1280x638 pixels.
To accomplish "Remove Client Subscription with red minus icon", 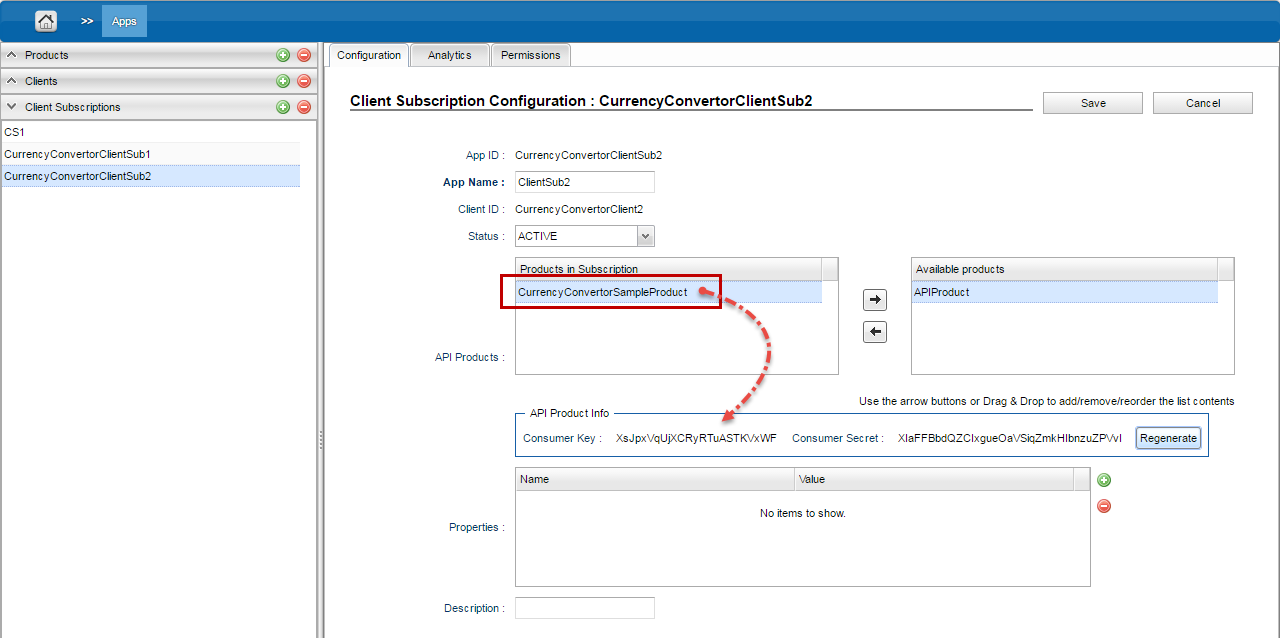I will coord(304,107).
